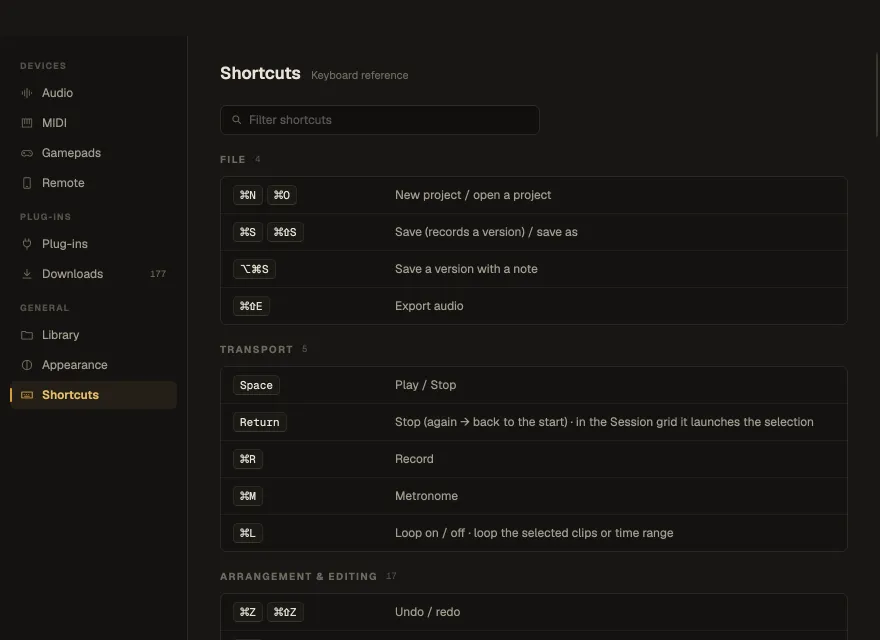
Task: Click the ⌘⇧E export key badge
Action: 251,306
